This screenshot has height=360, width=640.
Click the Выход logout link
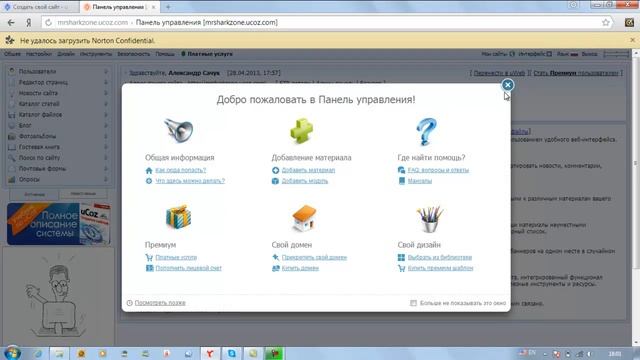coord(589,54)
